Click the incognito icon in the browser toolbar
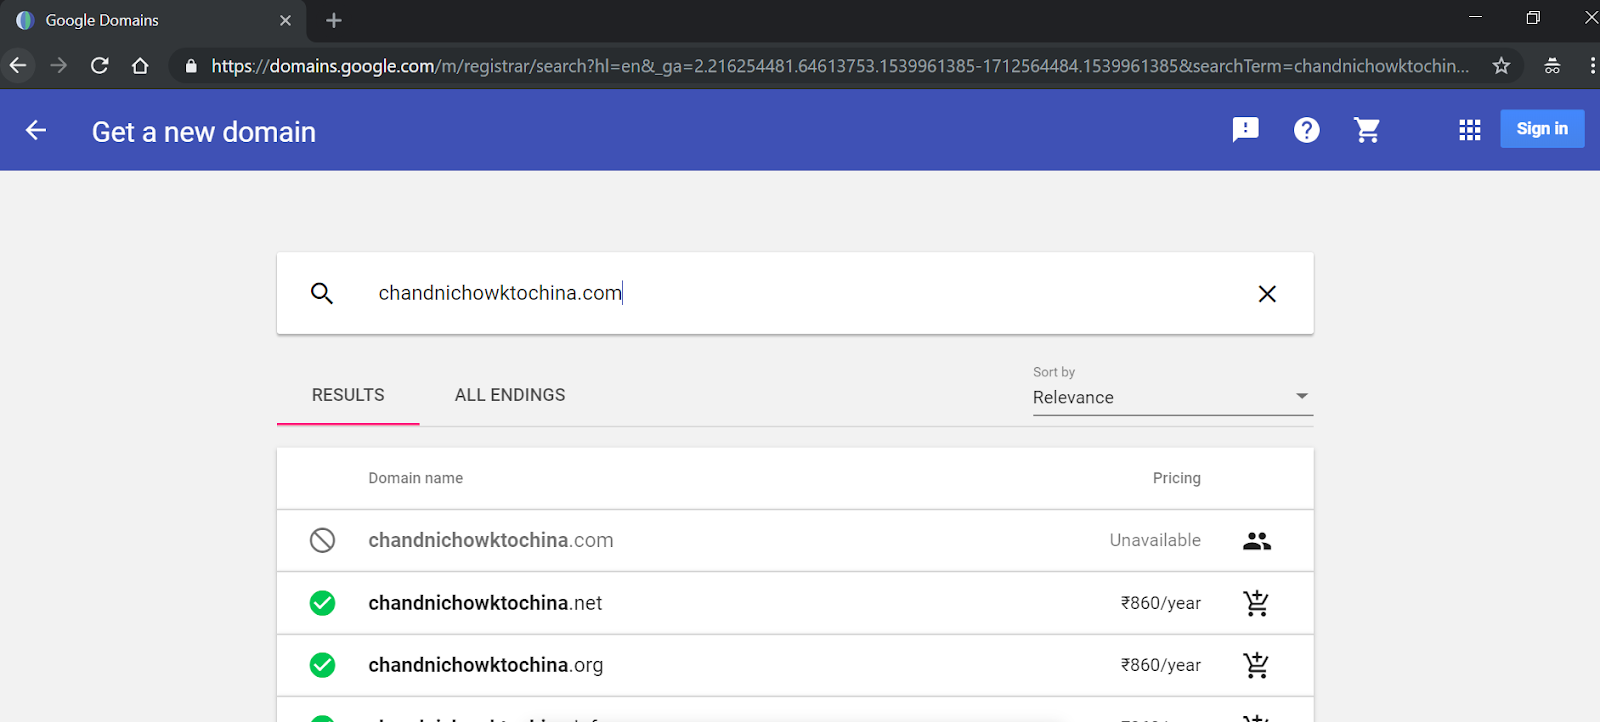This screenshot has height=722, width=1600. (1552, 66)
